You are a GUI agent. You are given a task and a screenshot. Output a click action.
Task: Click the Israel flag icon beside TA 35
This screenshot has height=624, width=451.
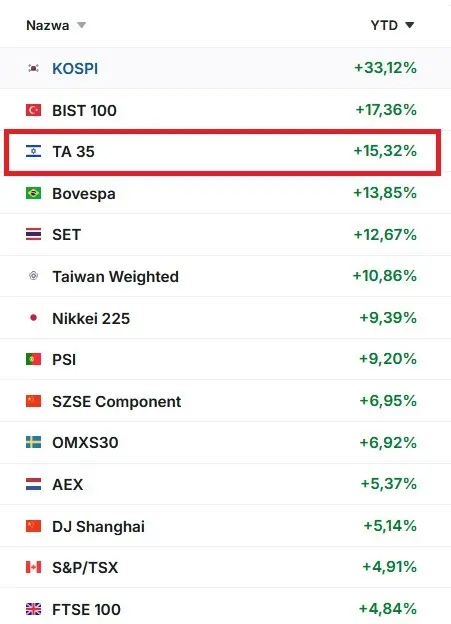click(33, 151)
